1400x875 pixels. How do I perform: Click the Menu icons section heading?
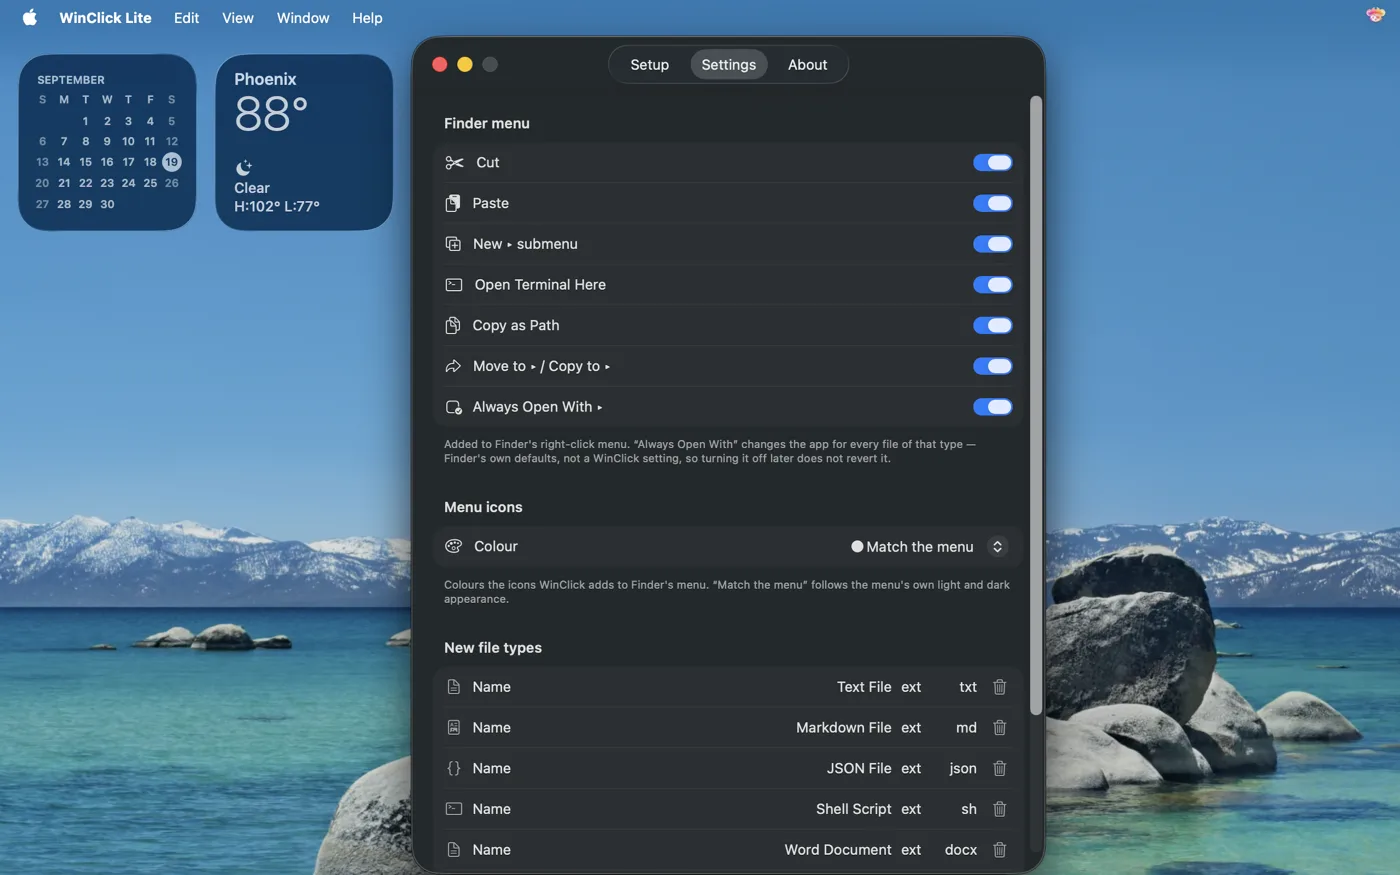coord(483,507)
